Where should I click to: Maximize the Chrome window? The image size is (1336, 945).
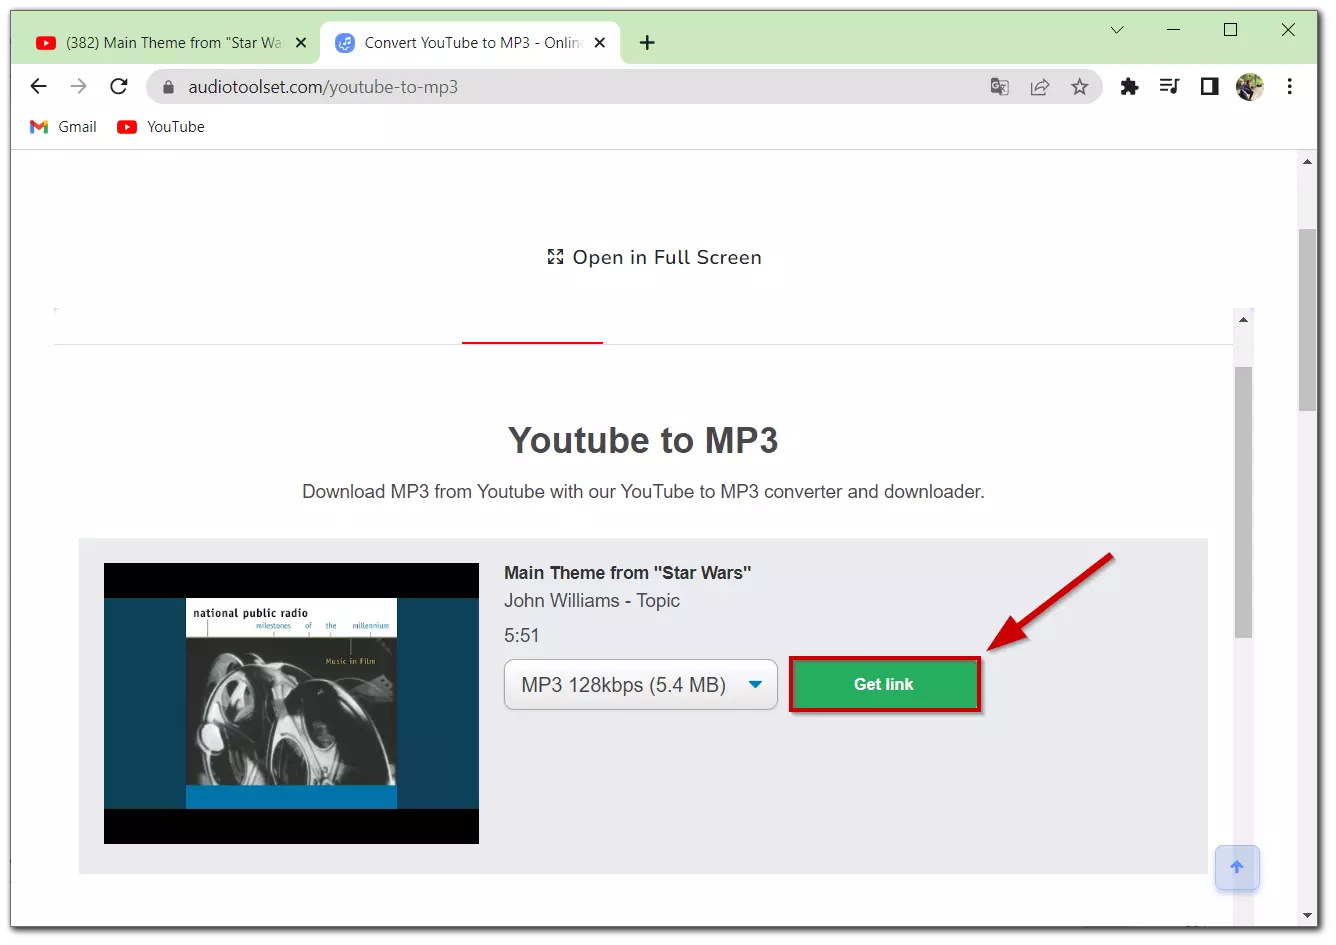(1231, 30)
